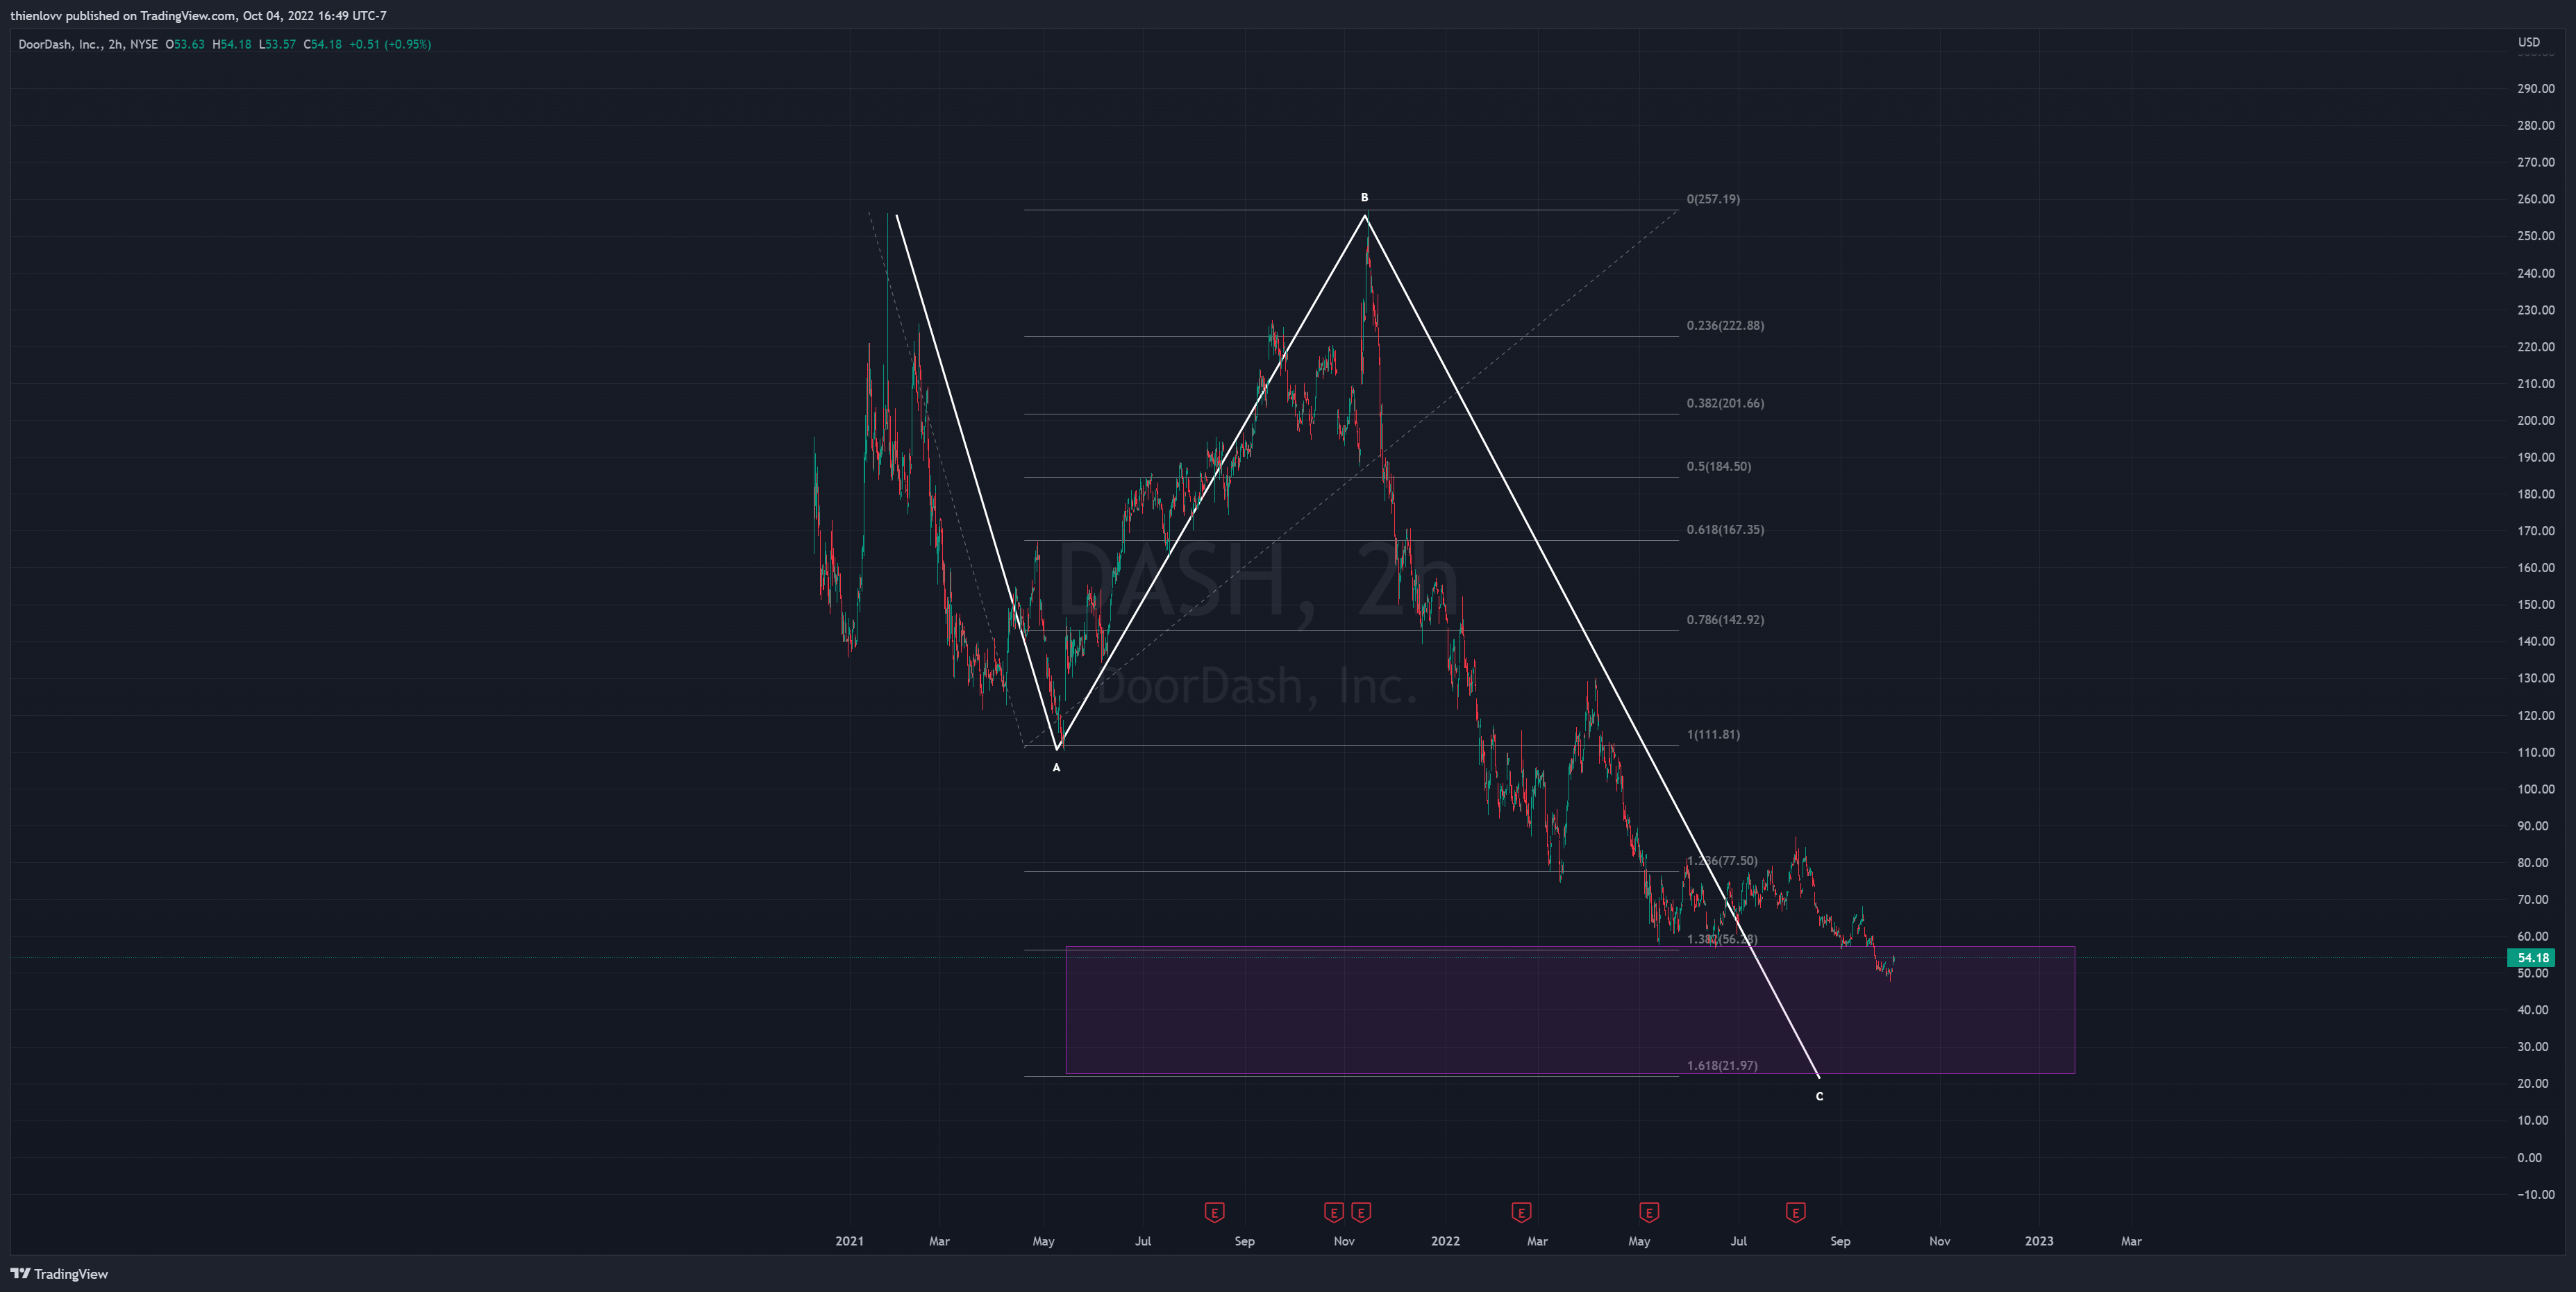Click the Fibonacci label 1.618(21.97)
Viewport: 2576px width, 1292px height.
1722,1065
